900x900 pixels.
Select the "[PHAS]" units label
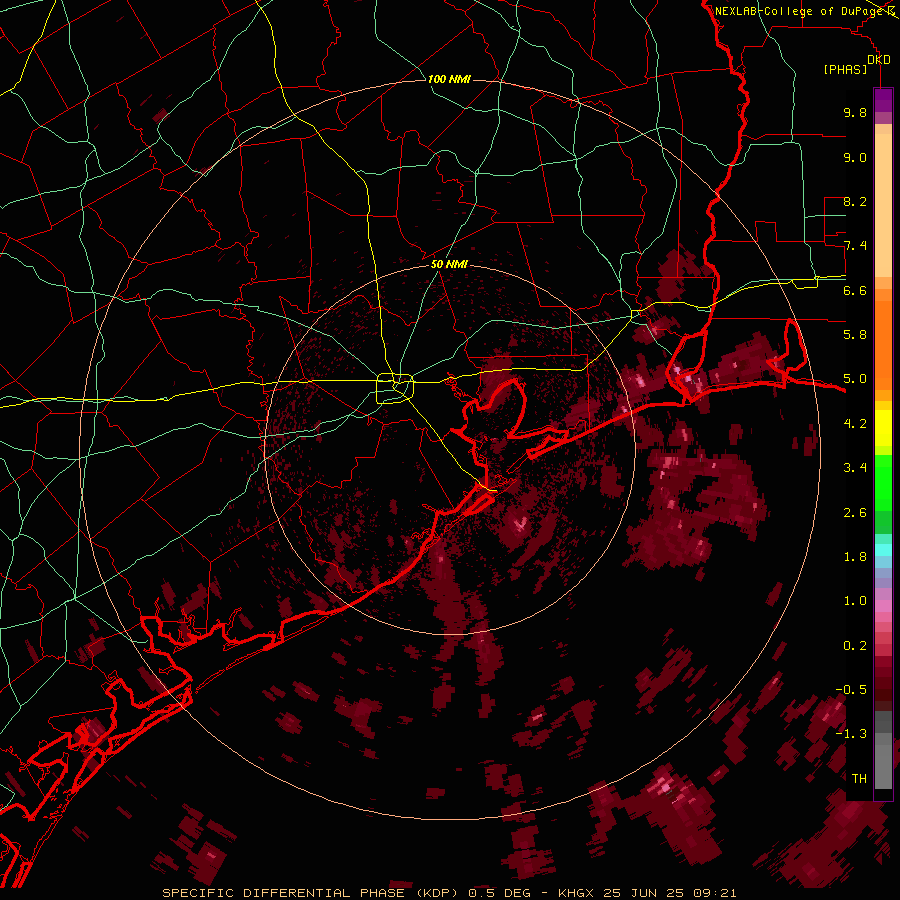tap(845, 70)
